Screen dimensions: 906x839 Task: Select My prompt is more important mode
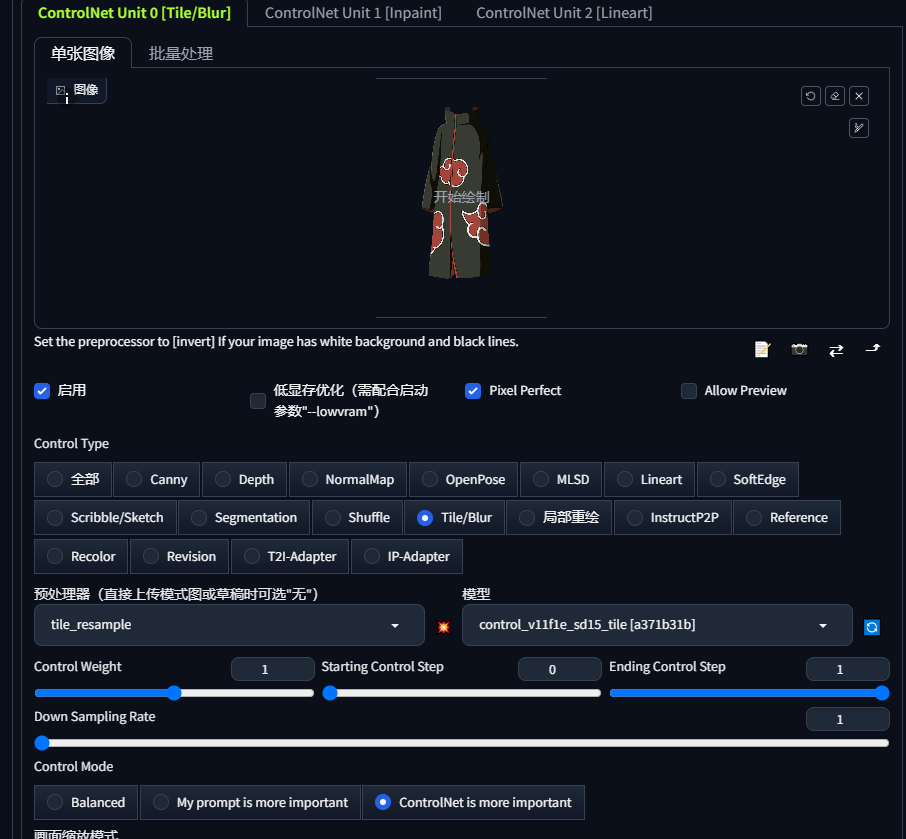point(250,803)
